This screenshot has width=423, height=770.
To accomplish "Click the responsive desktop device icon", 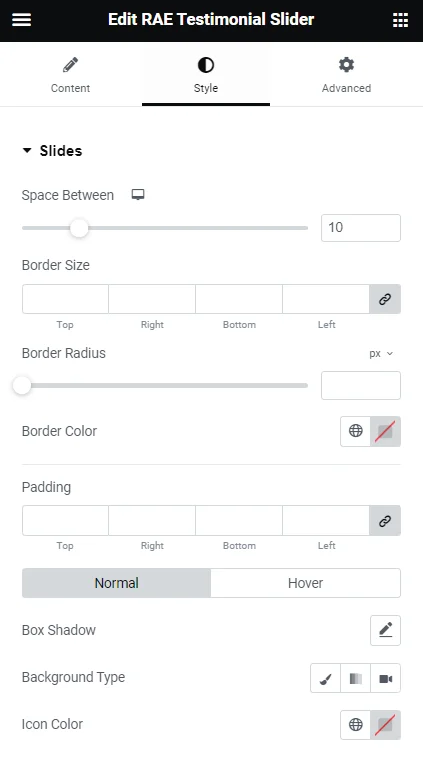I will [x=138, y=194].
